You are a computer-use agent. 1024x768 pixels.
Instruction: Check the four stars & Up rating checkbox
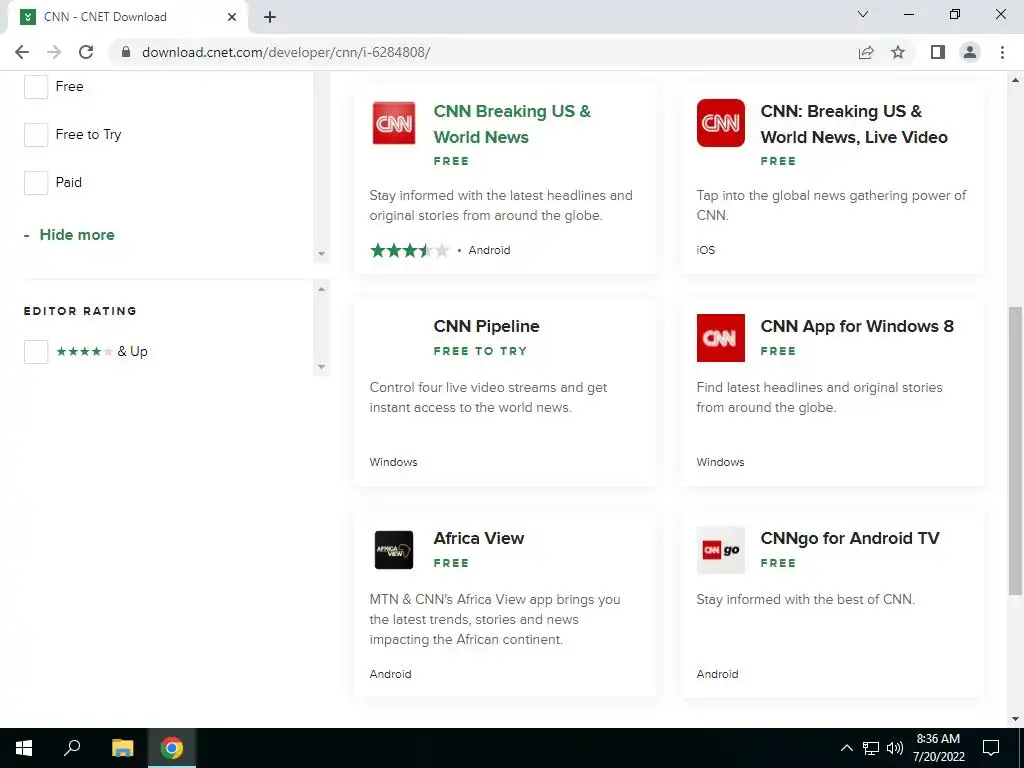[36, 352]
